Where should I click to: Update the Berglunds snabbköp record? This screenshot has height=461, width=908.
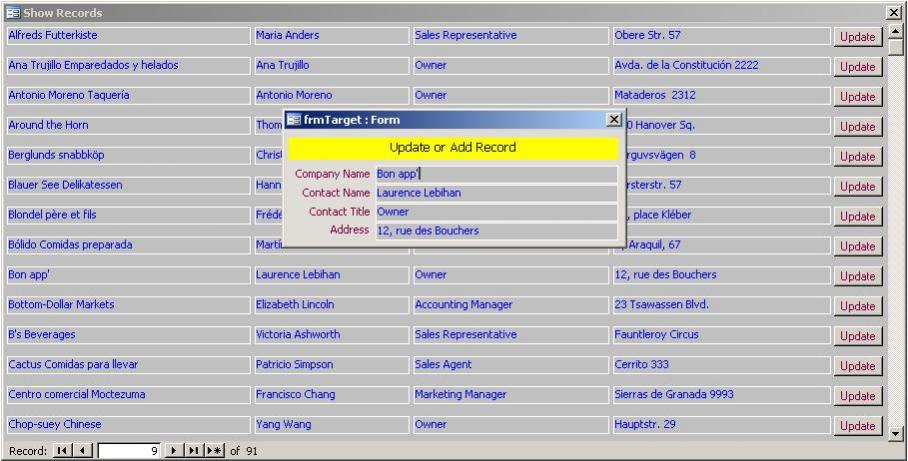858,156
